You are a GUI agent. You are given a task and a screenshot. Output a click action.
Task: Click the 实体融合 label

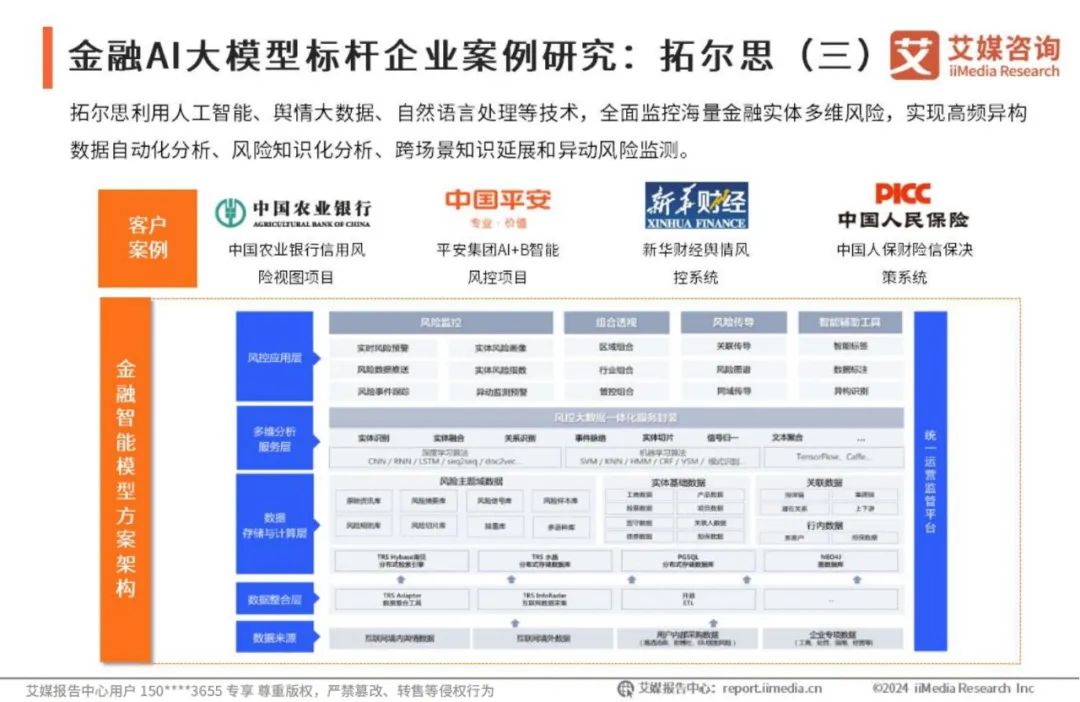(x=448, y=438)
